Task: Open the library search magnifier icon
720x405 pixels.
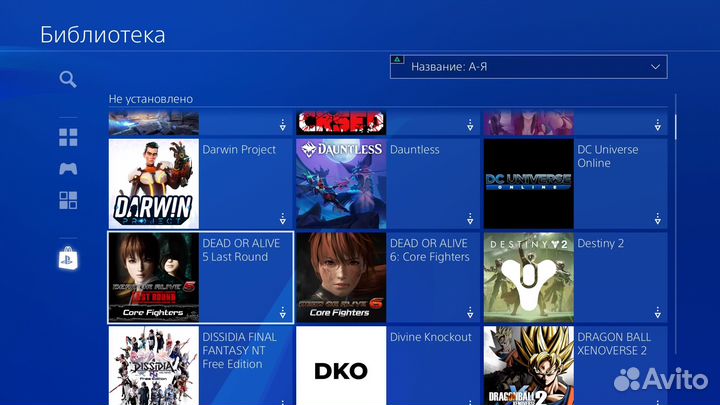Action: point(68,79)
